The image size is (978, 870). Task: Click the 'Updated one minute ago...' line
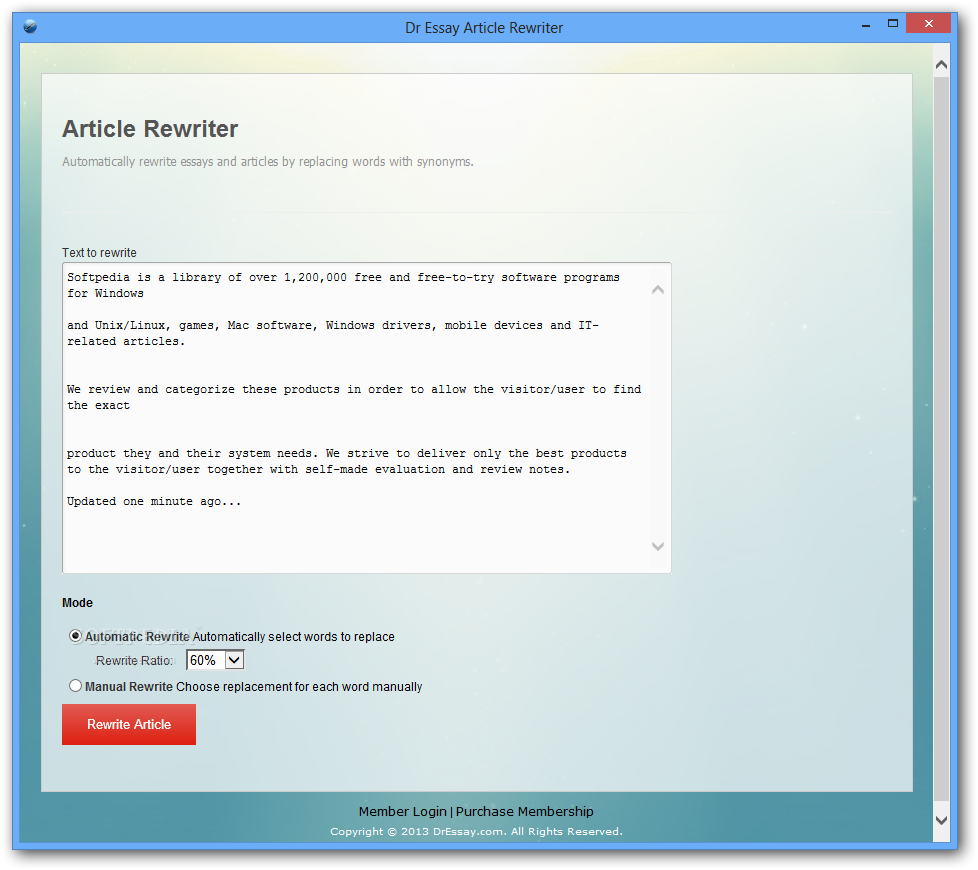click(x=154, y=501)
